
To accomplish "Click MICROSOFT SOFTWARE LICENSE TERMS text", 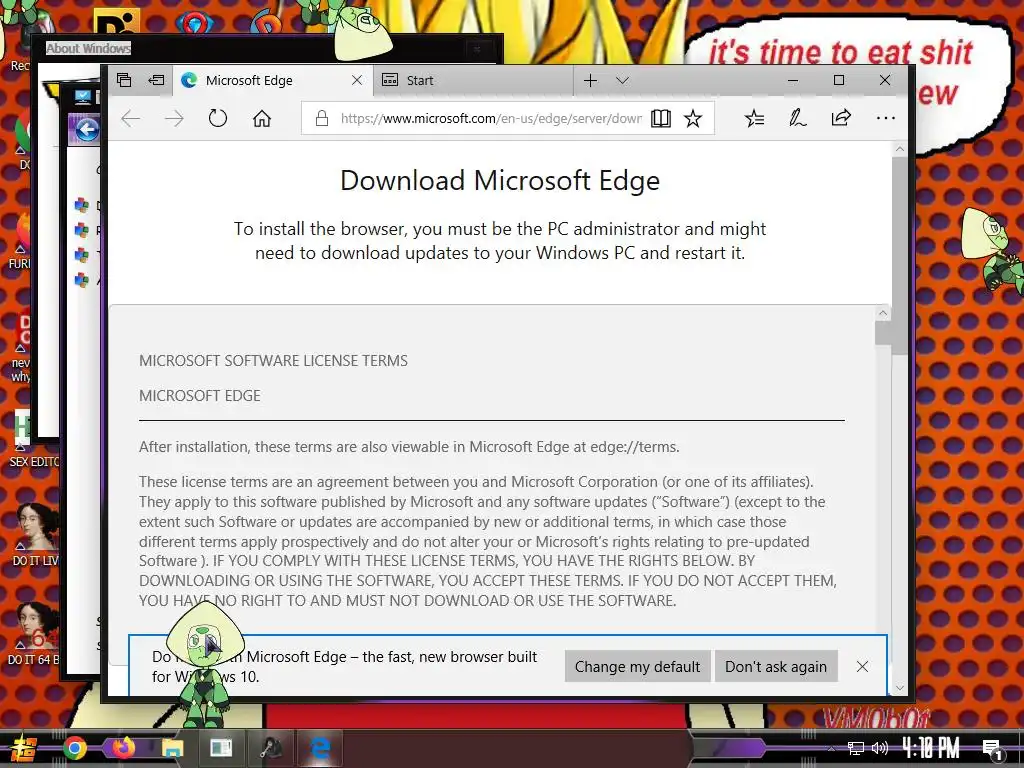I will point(273,360).
